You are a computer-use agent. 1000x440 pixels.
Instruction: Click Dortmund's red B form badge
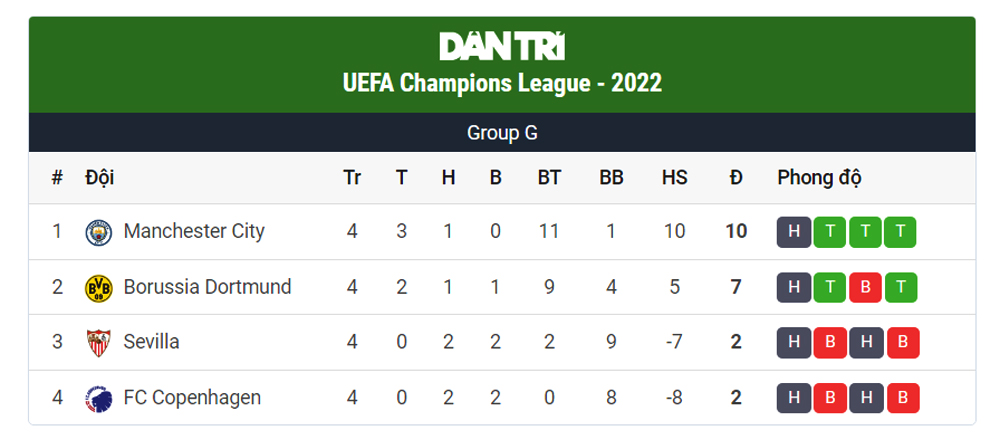coord(865,288)
